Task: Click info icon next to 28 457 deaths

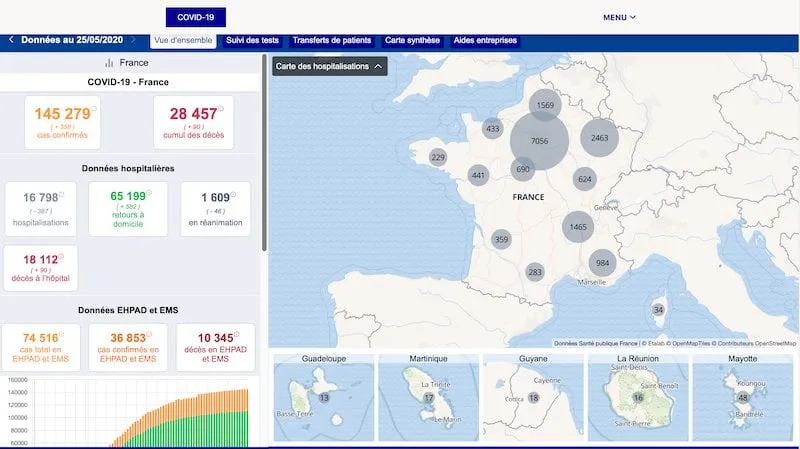Action: (x=220, y=110)
